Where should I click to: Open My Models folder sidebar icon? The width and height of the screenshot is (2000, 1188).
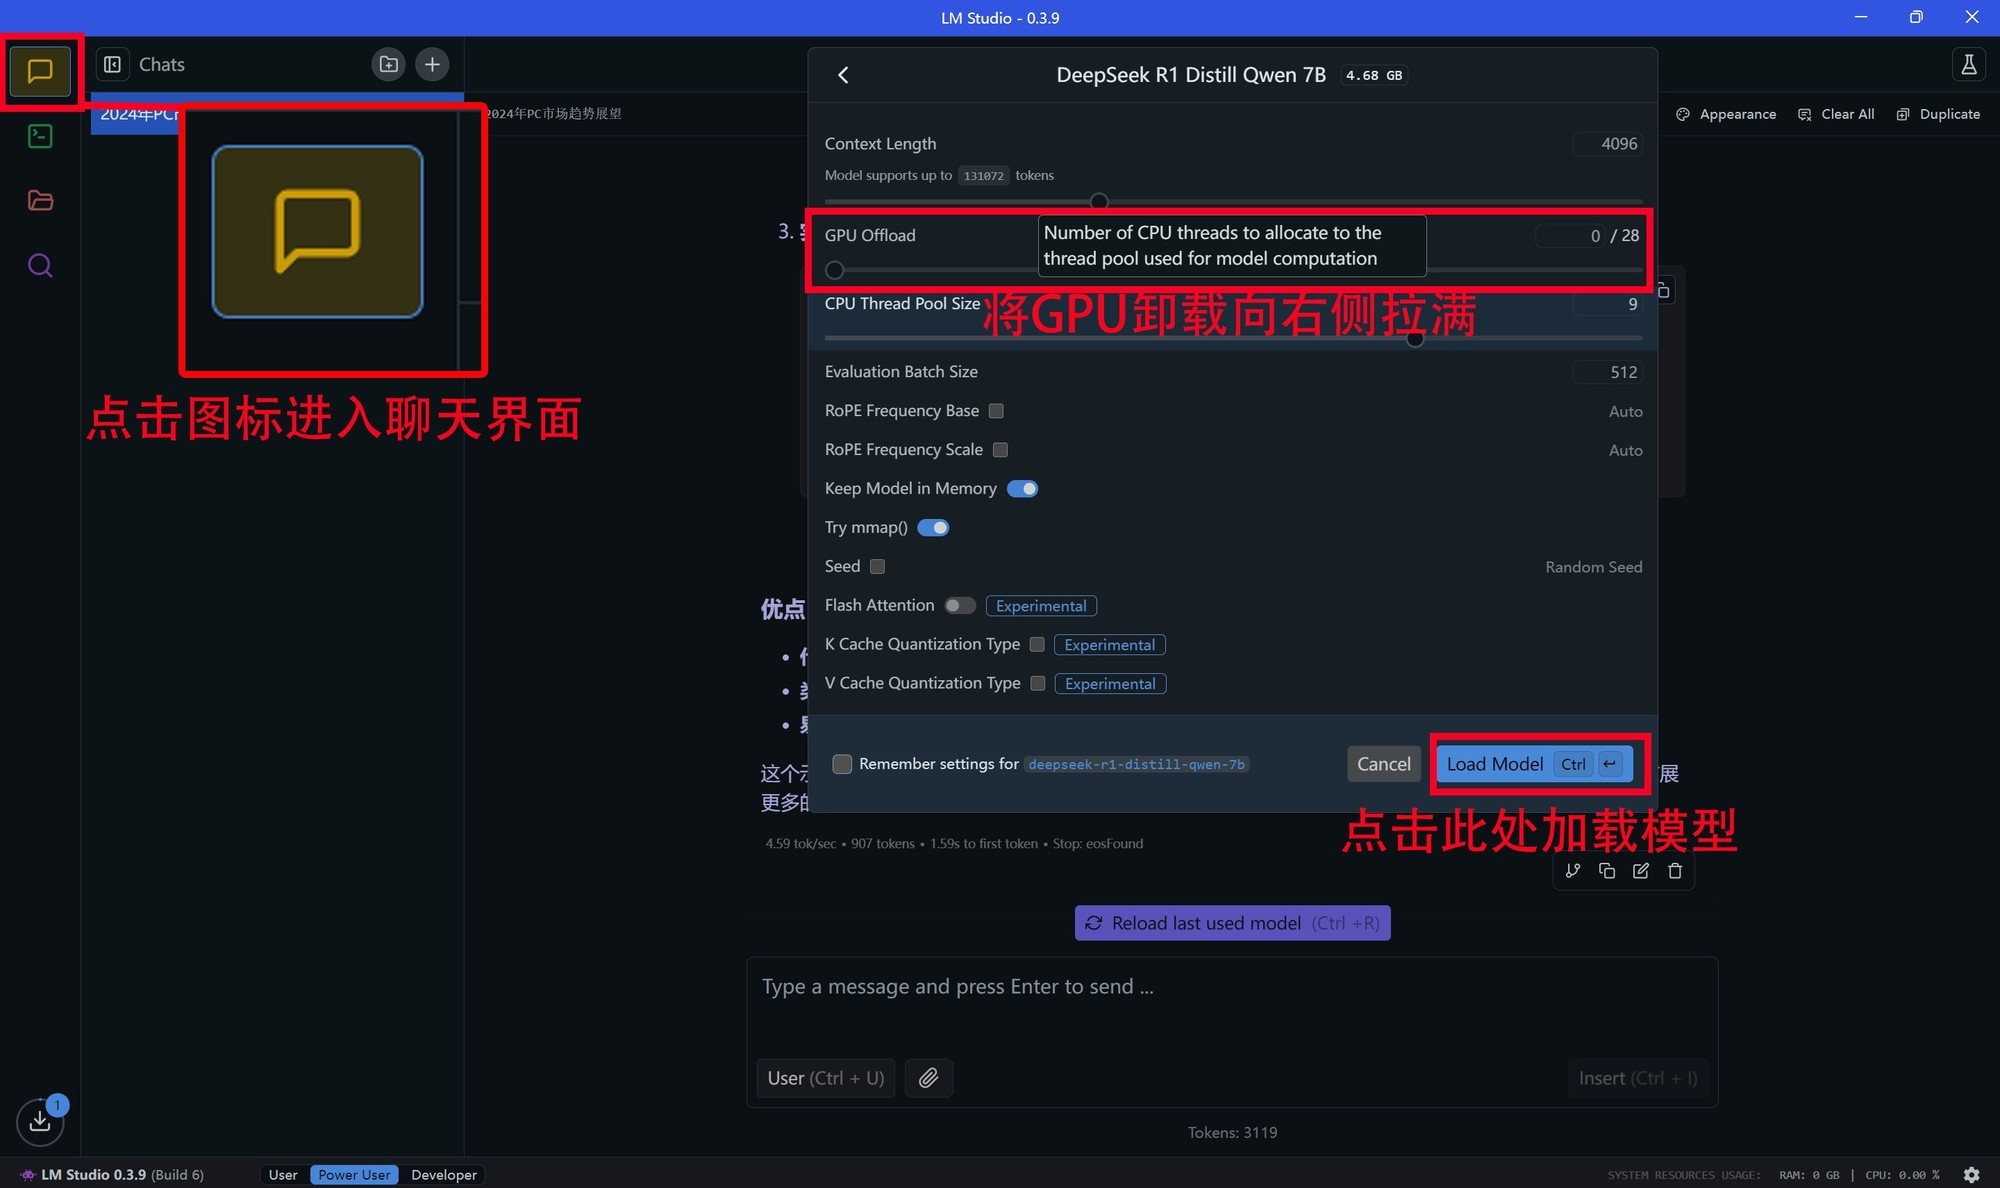click(x=40, y=200)
